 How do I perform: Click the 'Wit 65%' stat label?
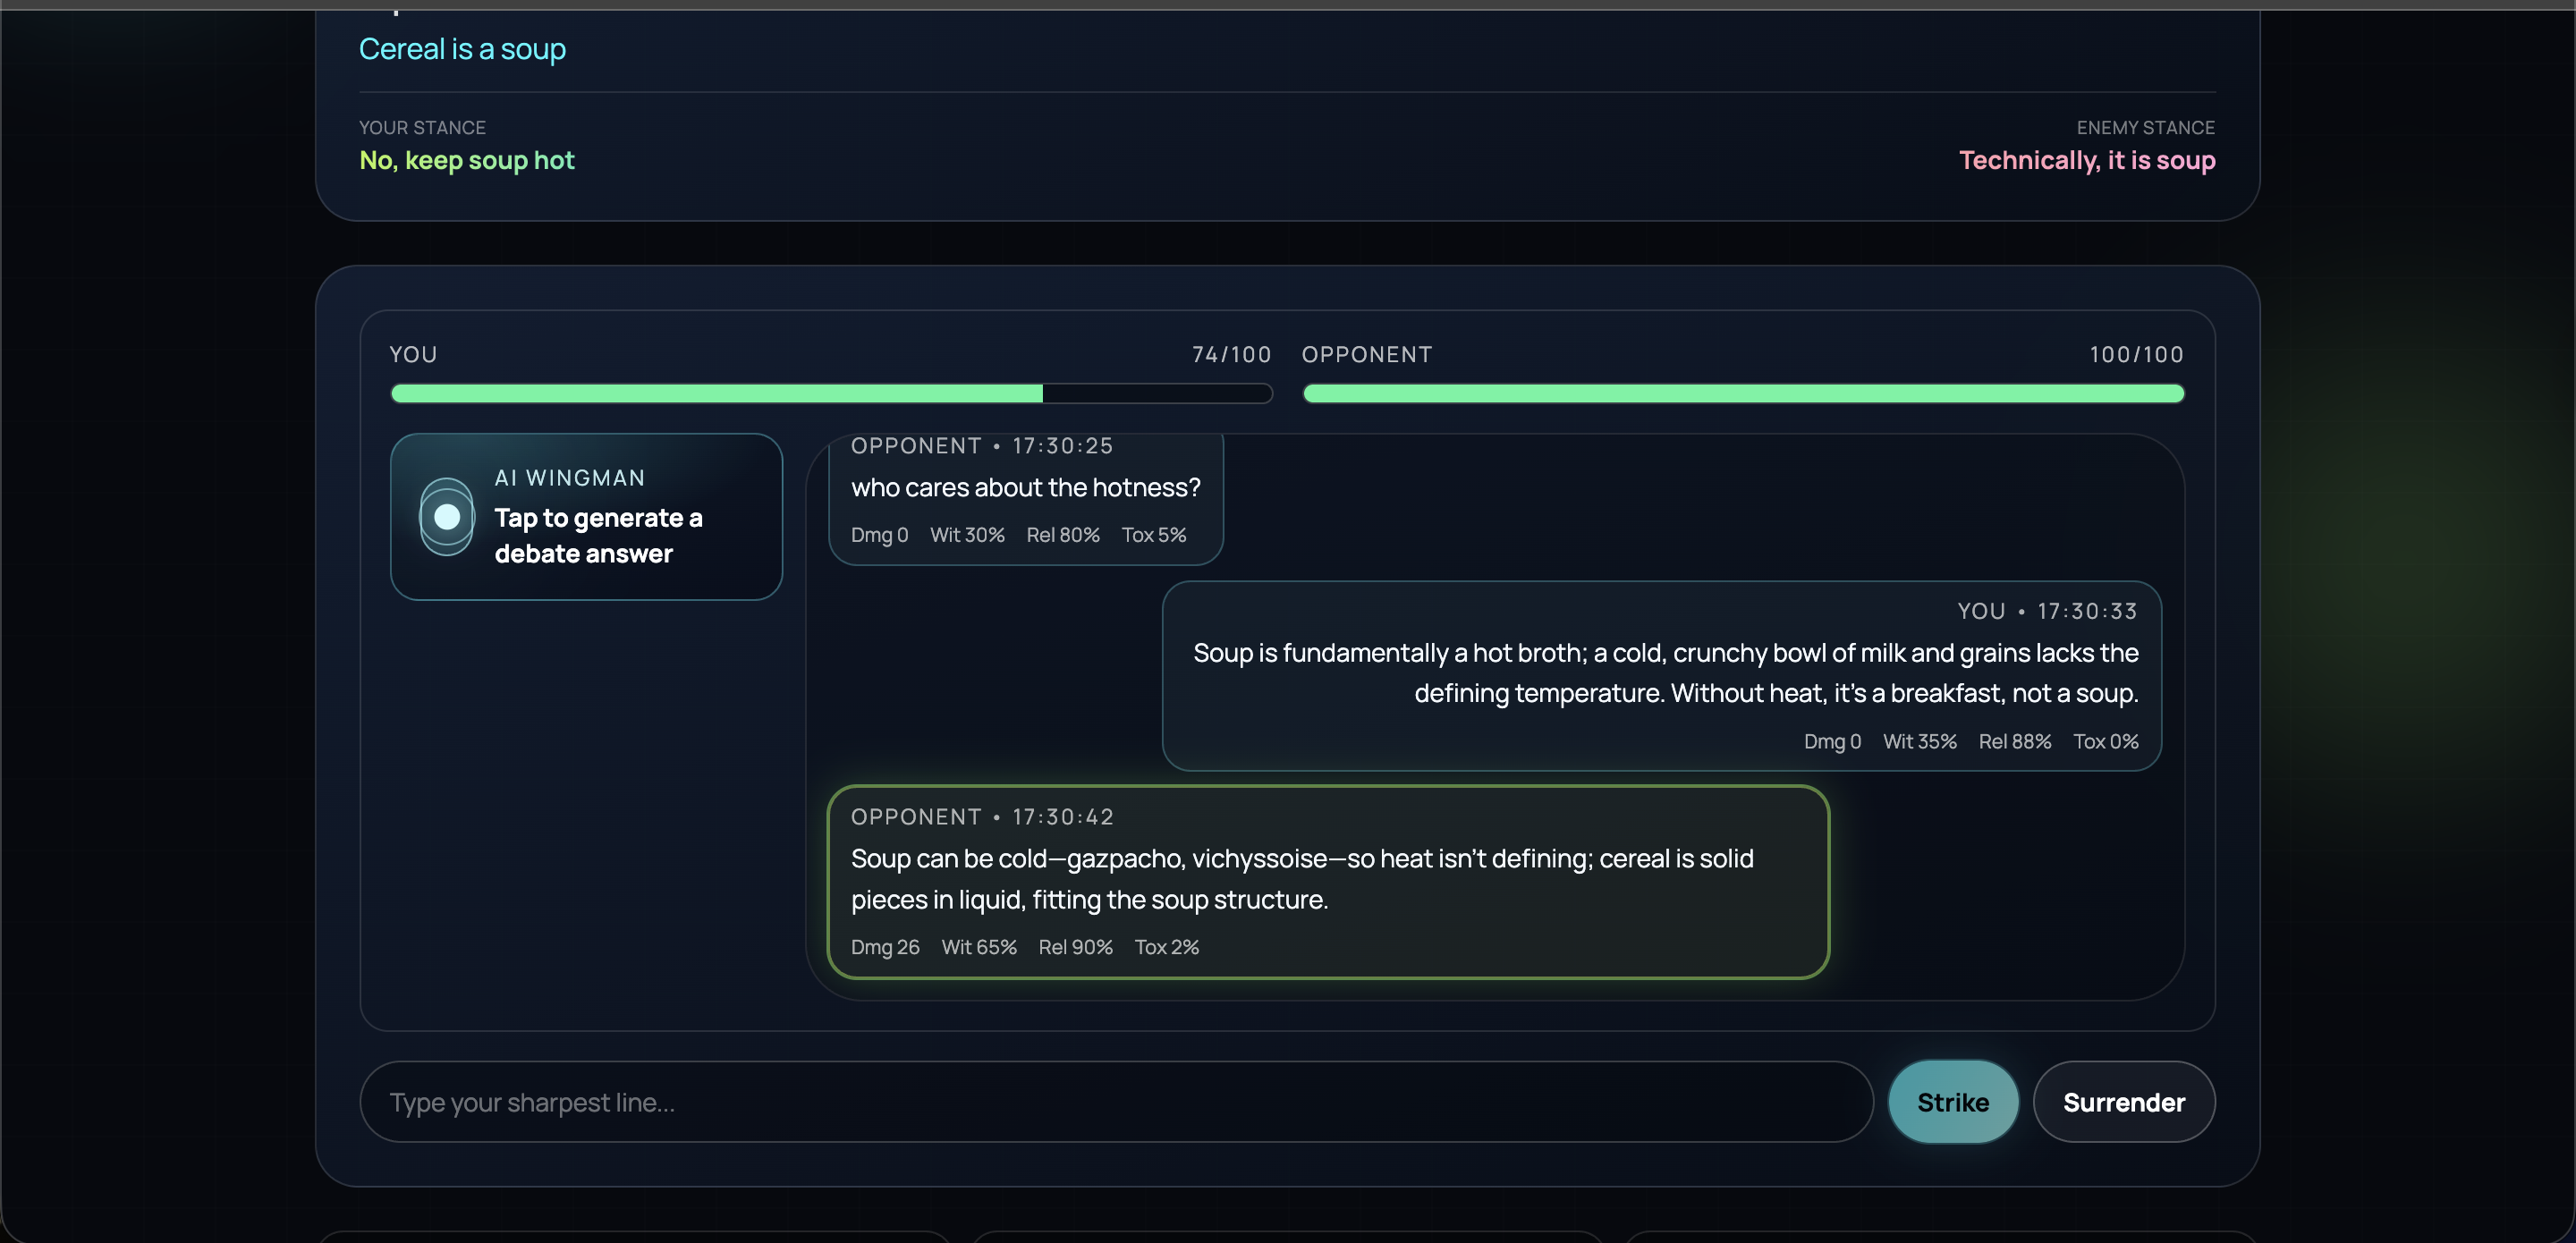point(978,947)
